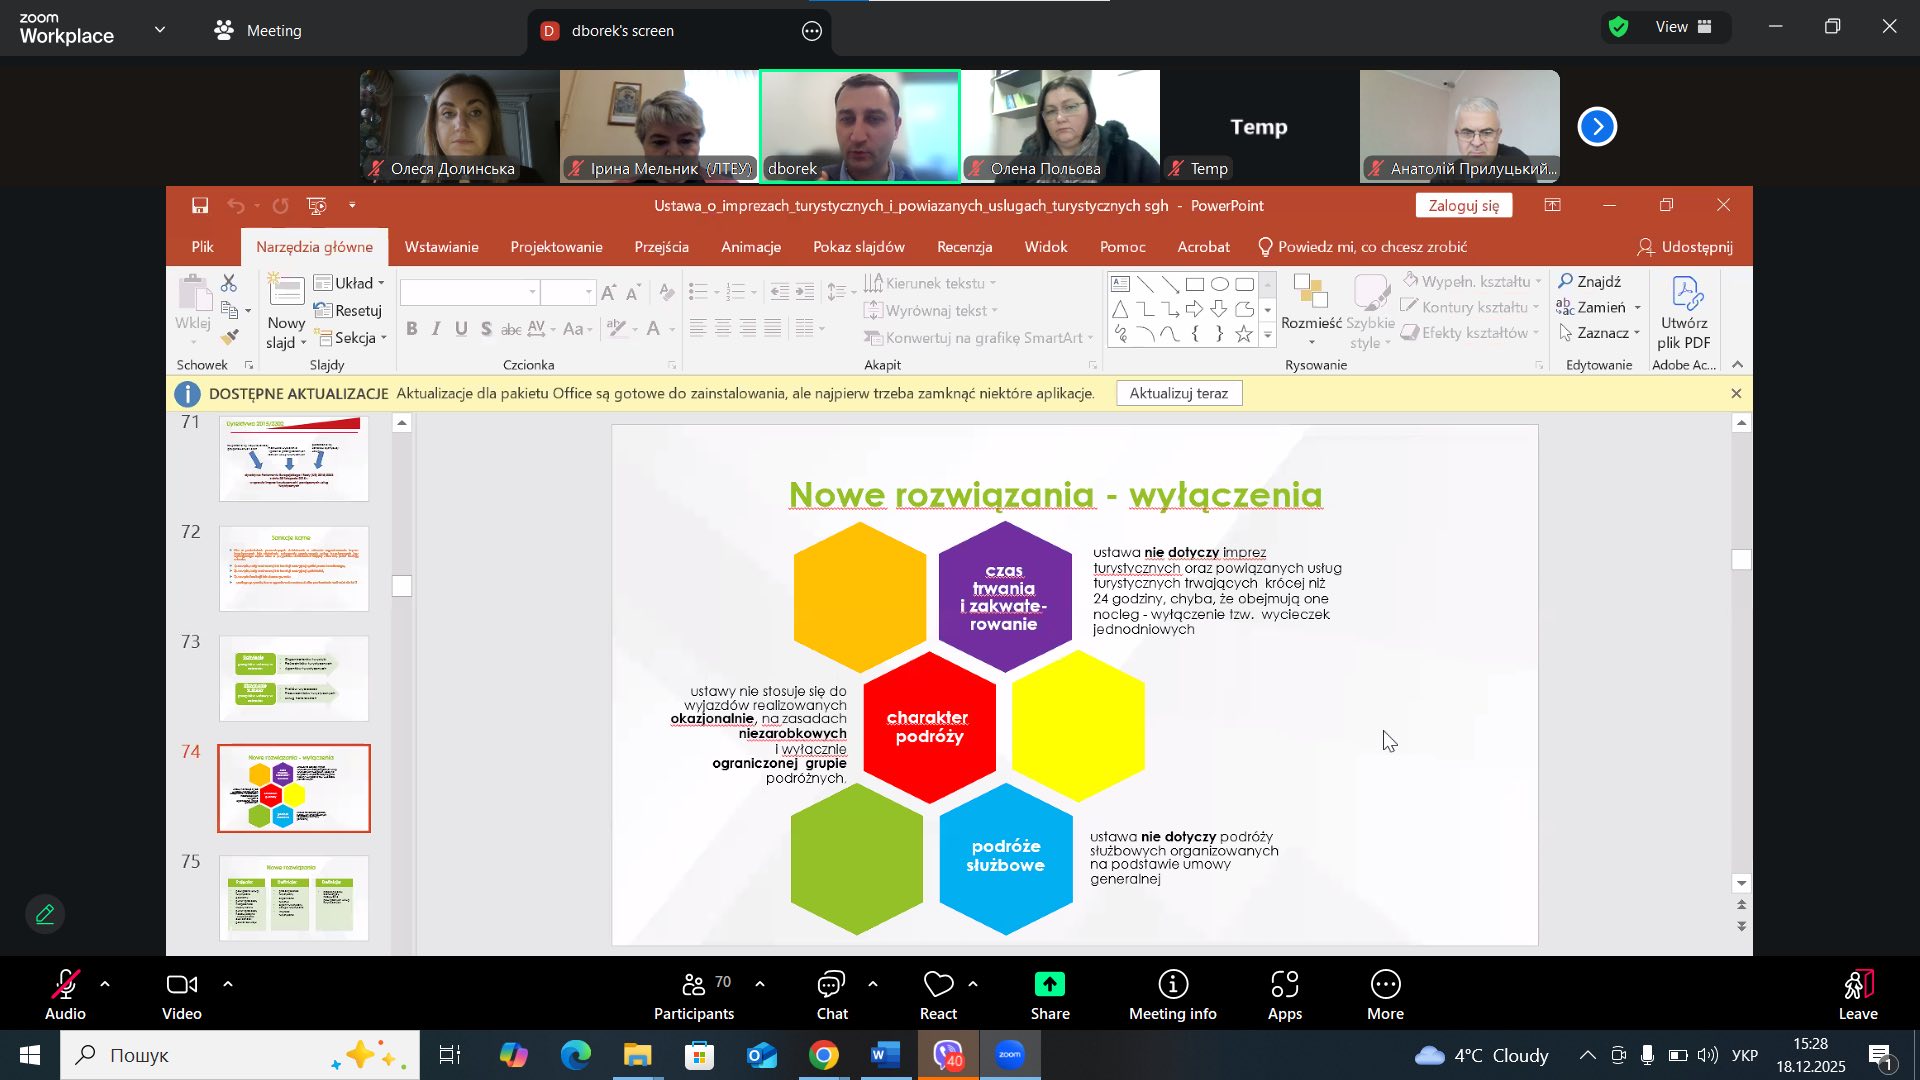This screenshot has height=1080, width=1920.
Task: Click the annotation pencil icon
Action: click(45, 914)
